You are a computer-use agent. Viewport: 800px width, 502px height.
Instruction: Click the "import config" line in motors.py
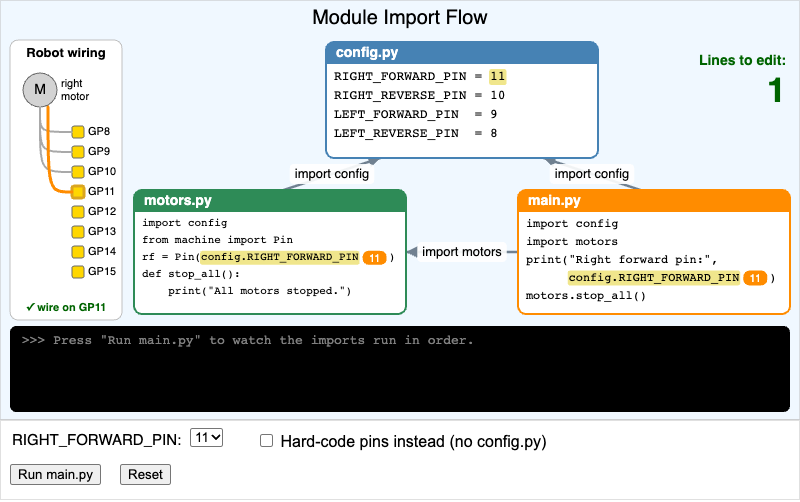(x=185, y=223)
